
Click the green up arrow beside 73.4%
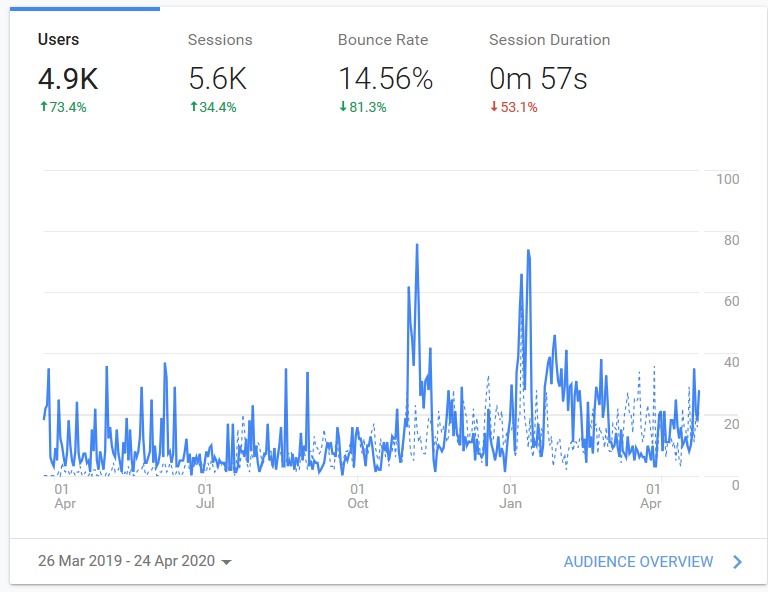click(43, 107)
